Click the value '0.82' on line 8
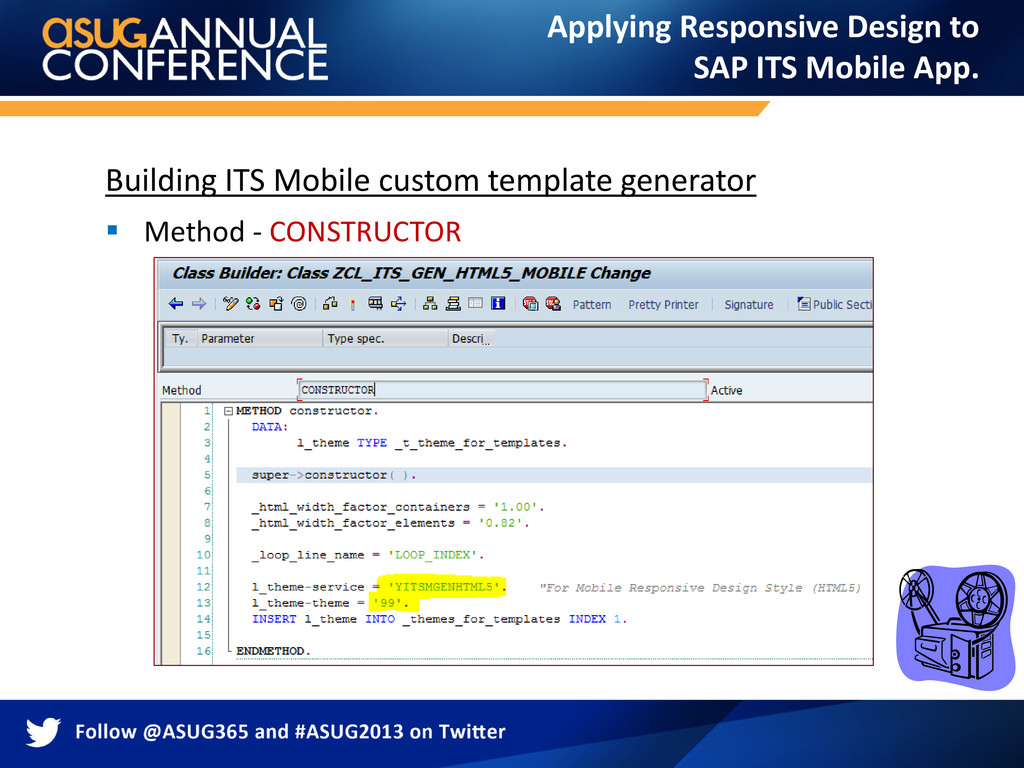This screenshot has height=768, width=1024. tap(500, 523)
